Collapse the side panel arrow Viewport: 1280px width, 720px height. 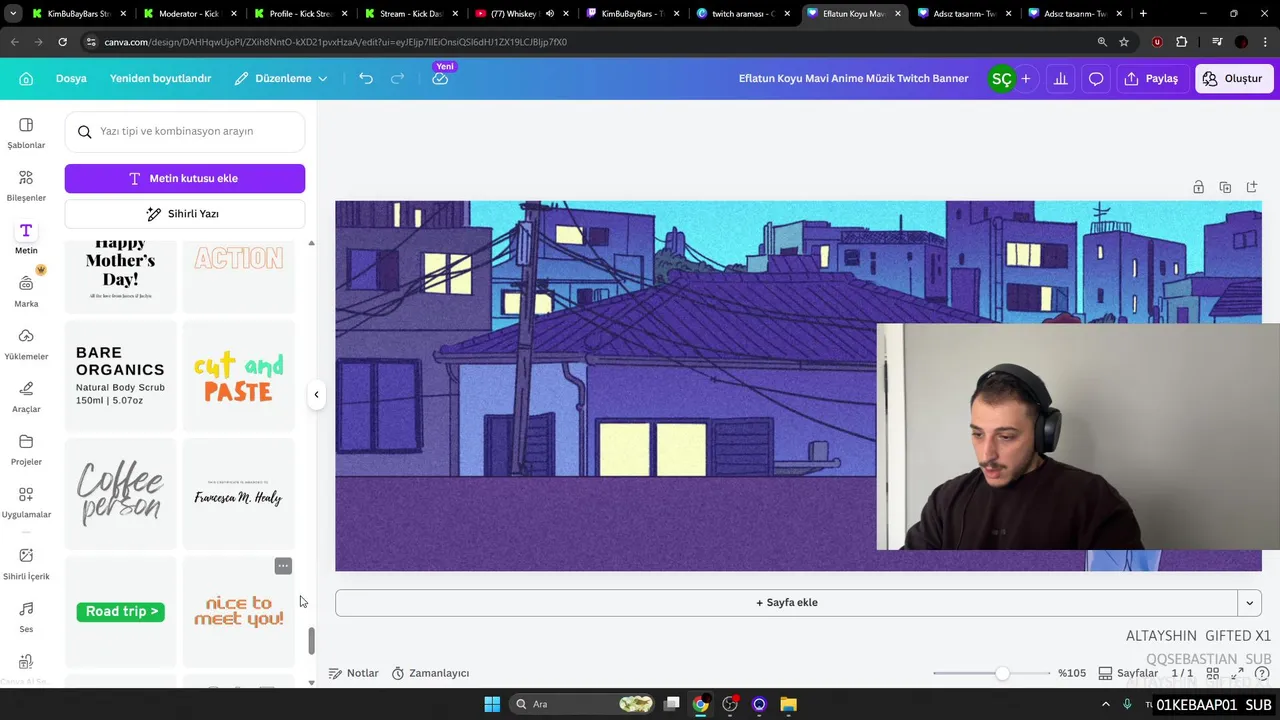coord(316,394)
